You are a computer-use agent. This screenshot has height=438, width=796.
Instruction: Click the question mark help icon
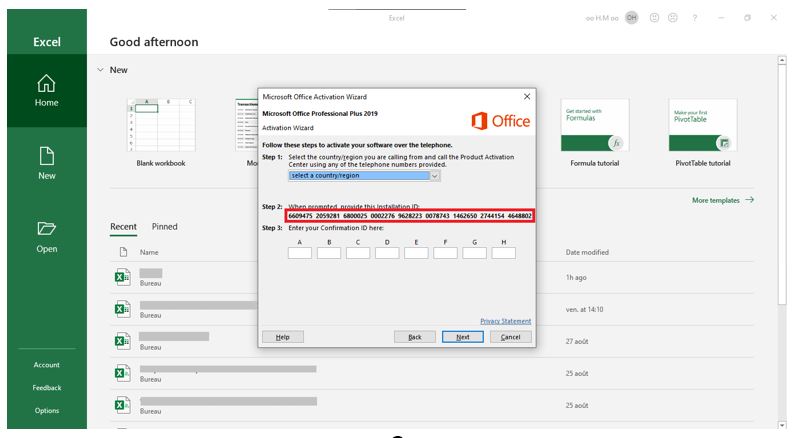click(x=694, y=18)
